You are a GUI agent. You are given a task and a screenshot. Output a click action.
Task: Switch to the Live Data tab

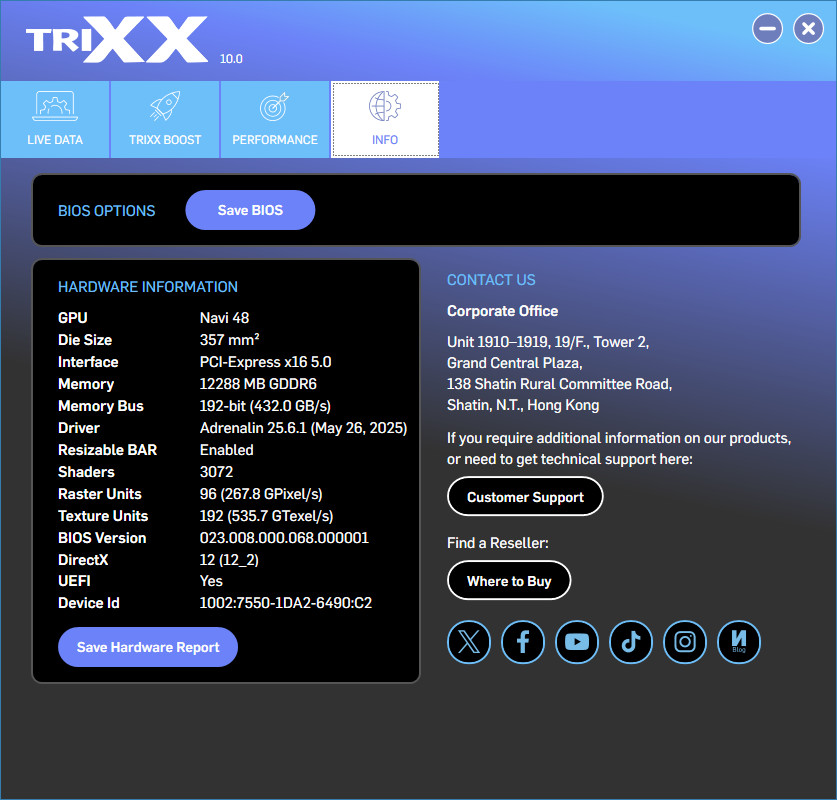(x=55, y=120)
